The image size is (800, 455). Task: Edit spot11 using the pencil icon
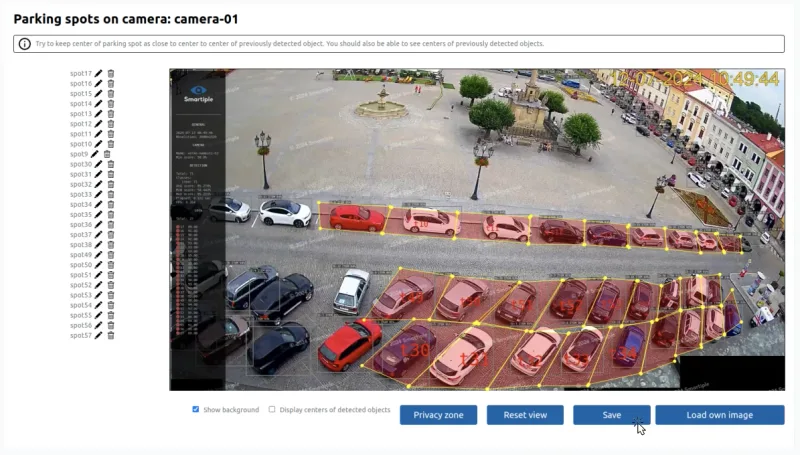(x=98, y=134)
